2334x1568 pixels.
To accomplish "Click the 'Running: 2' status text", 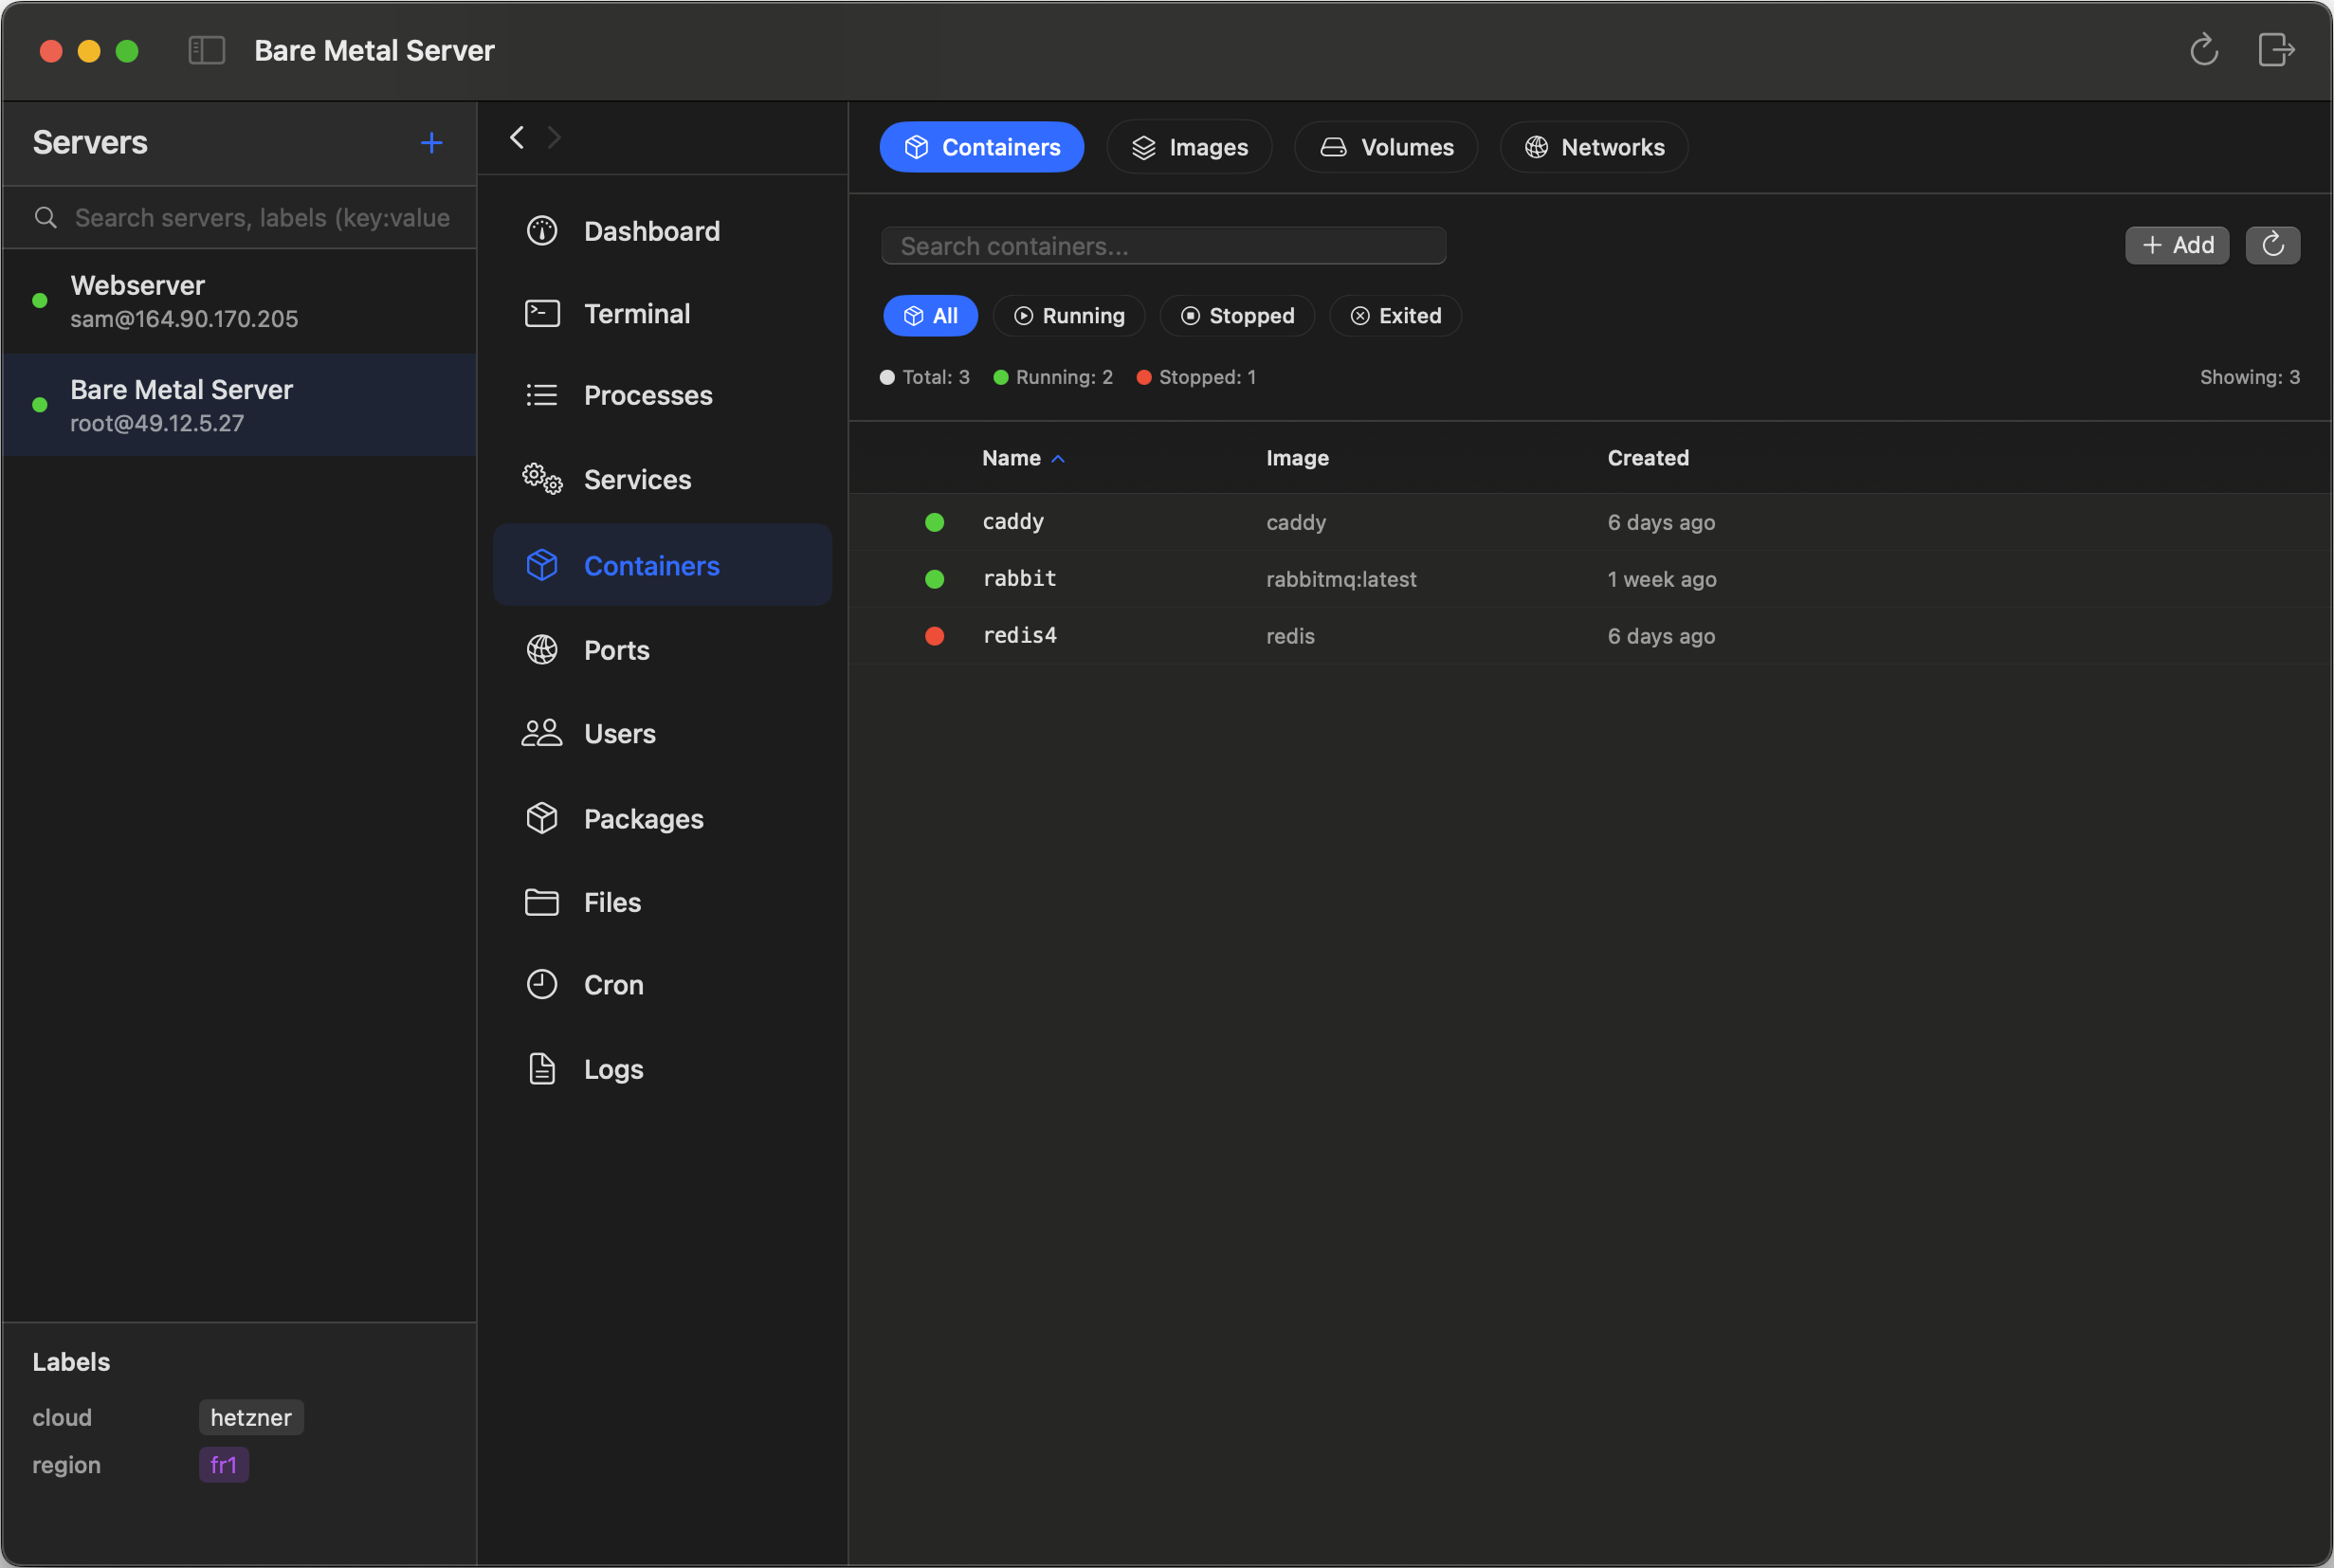I will click(x=1064, y=377).
